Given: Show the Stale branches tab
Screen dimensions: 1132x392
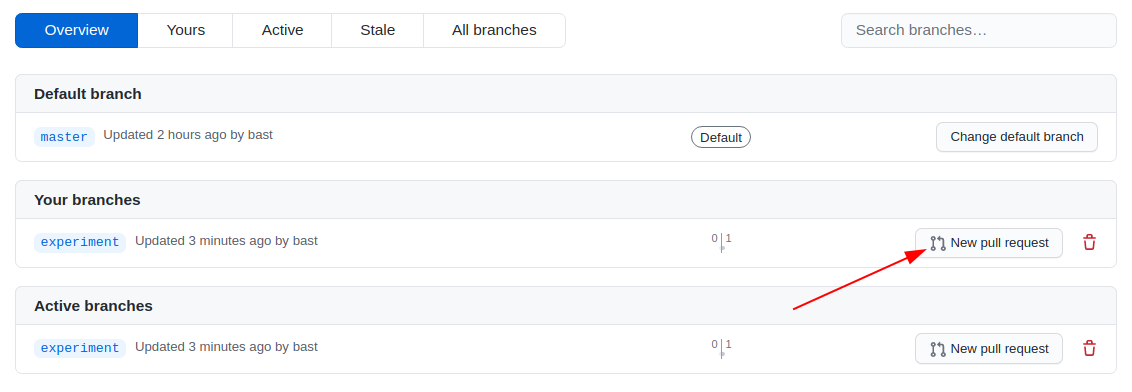Looking at the screenshot, I should click(378, 30).
